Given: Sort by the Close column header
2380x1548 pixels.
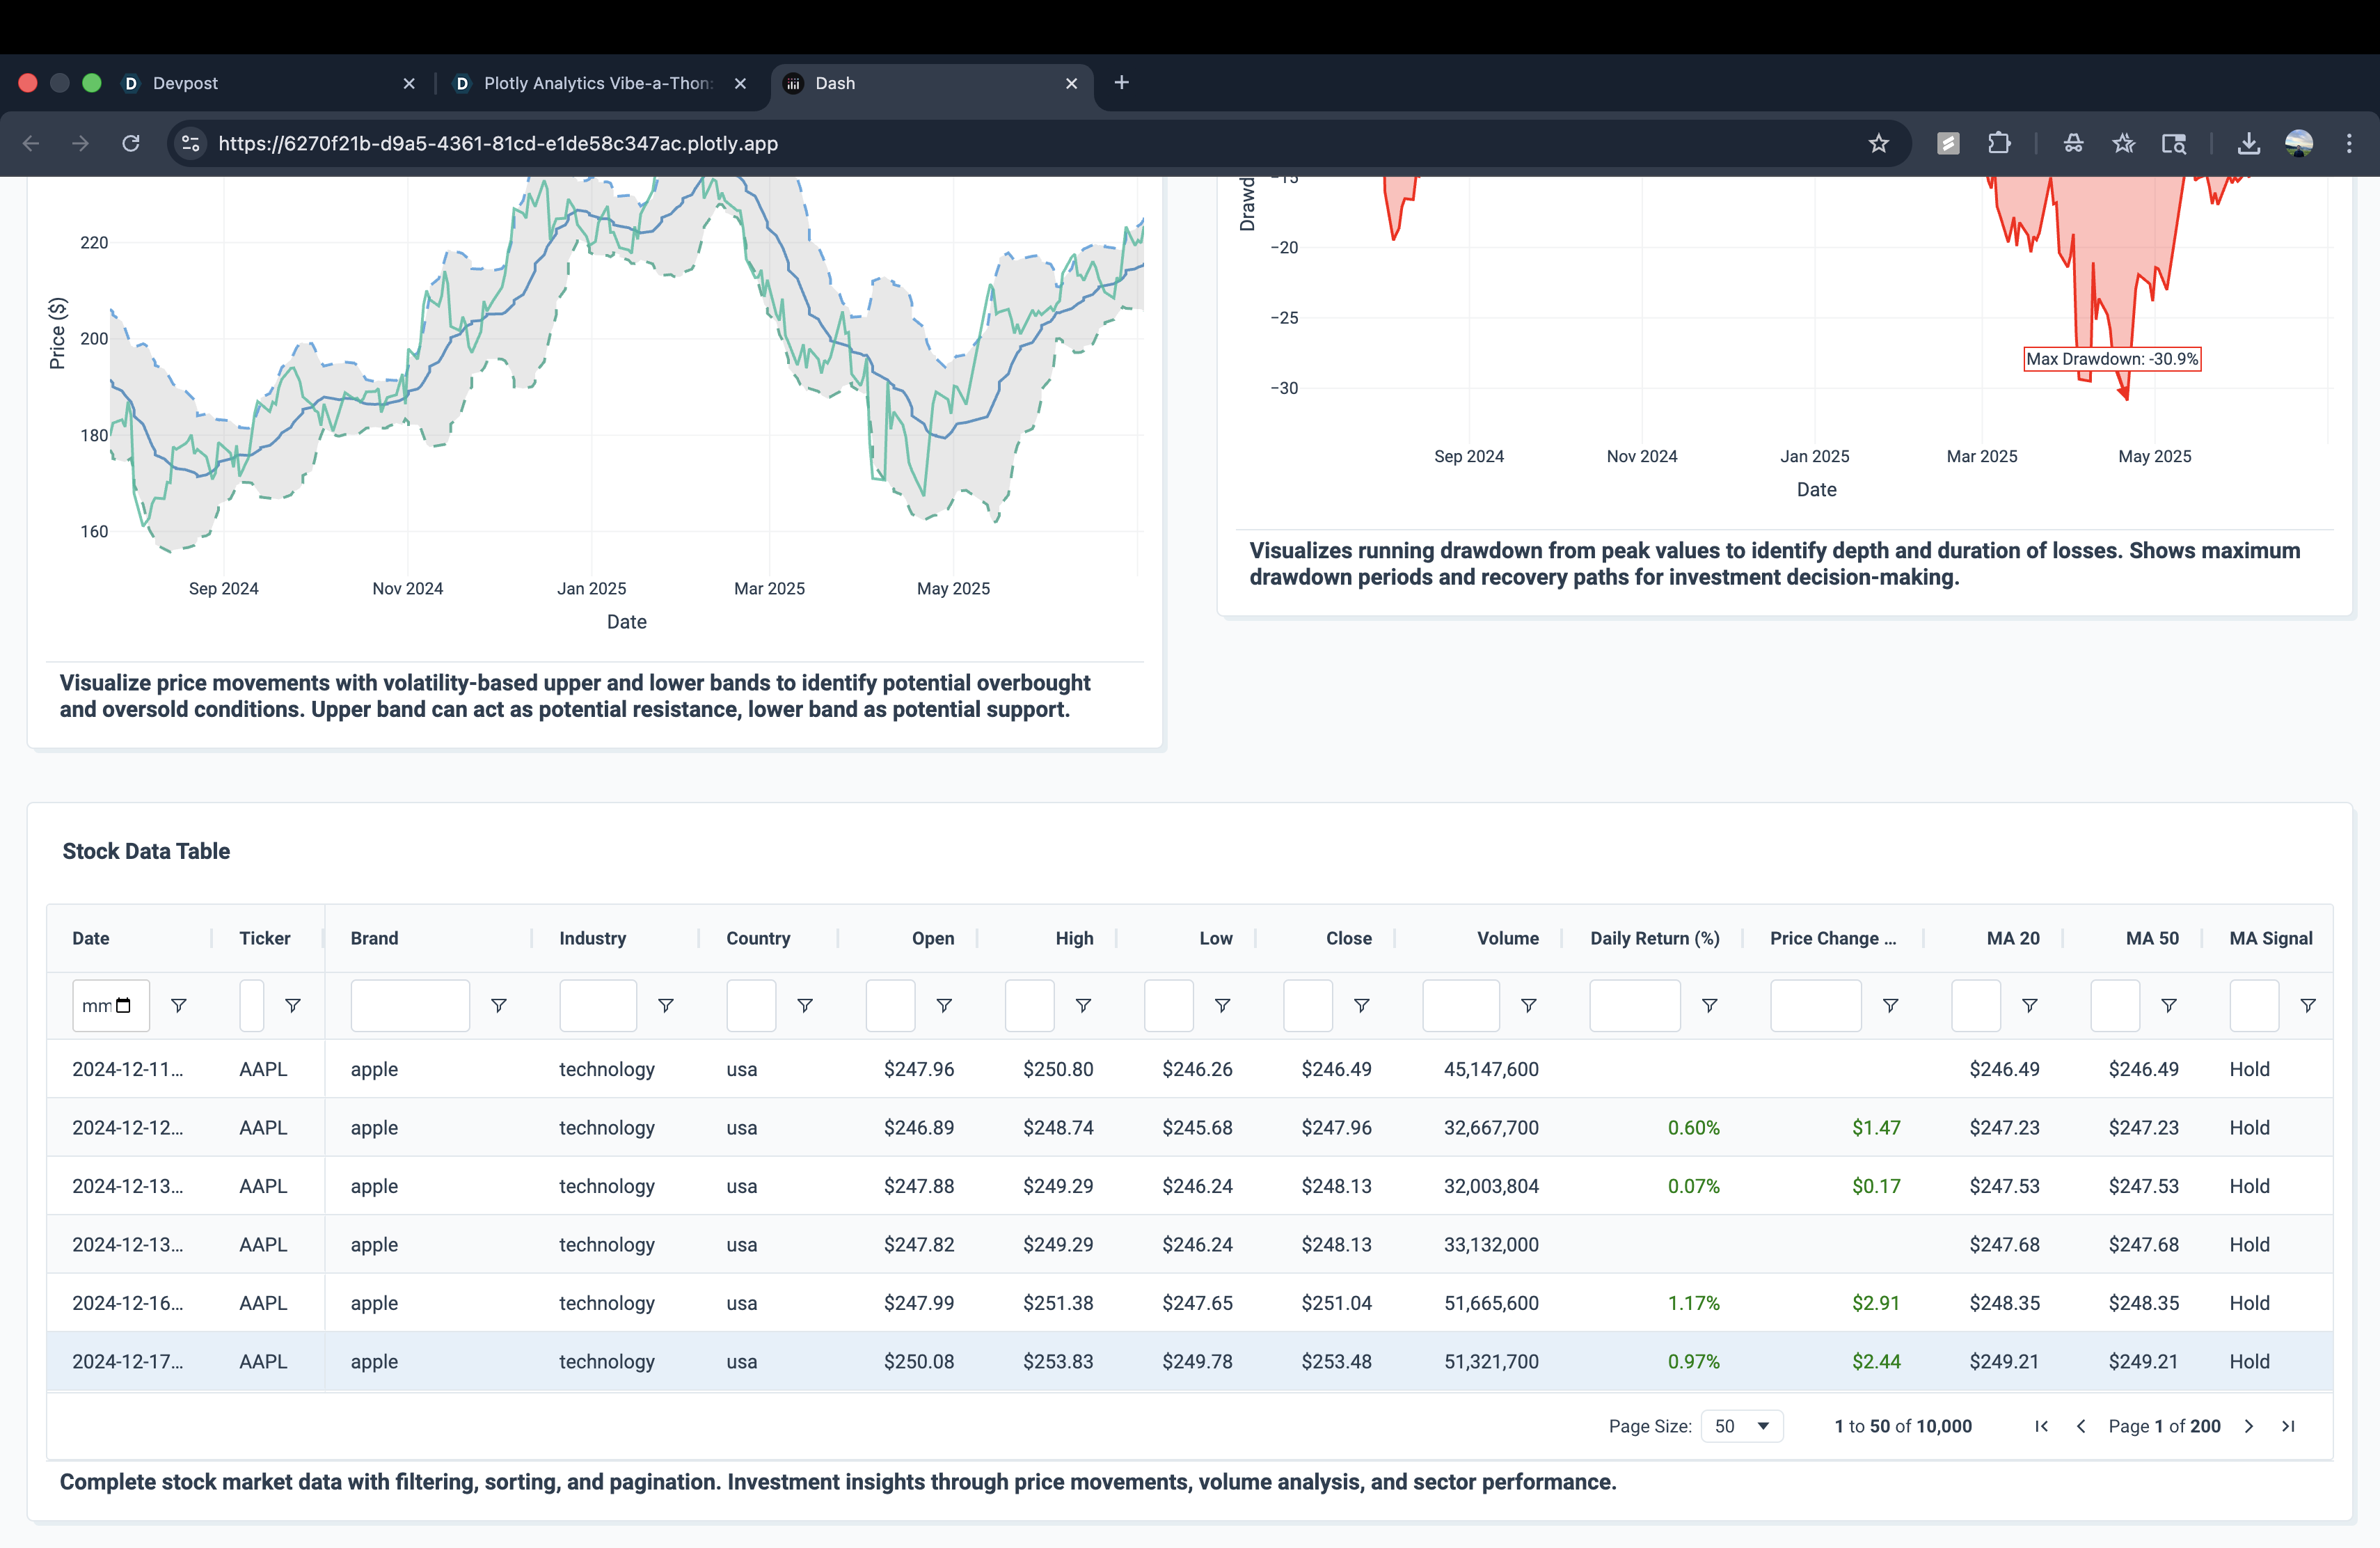Looking at the screenshot, I should pos(1348,938).
